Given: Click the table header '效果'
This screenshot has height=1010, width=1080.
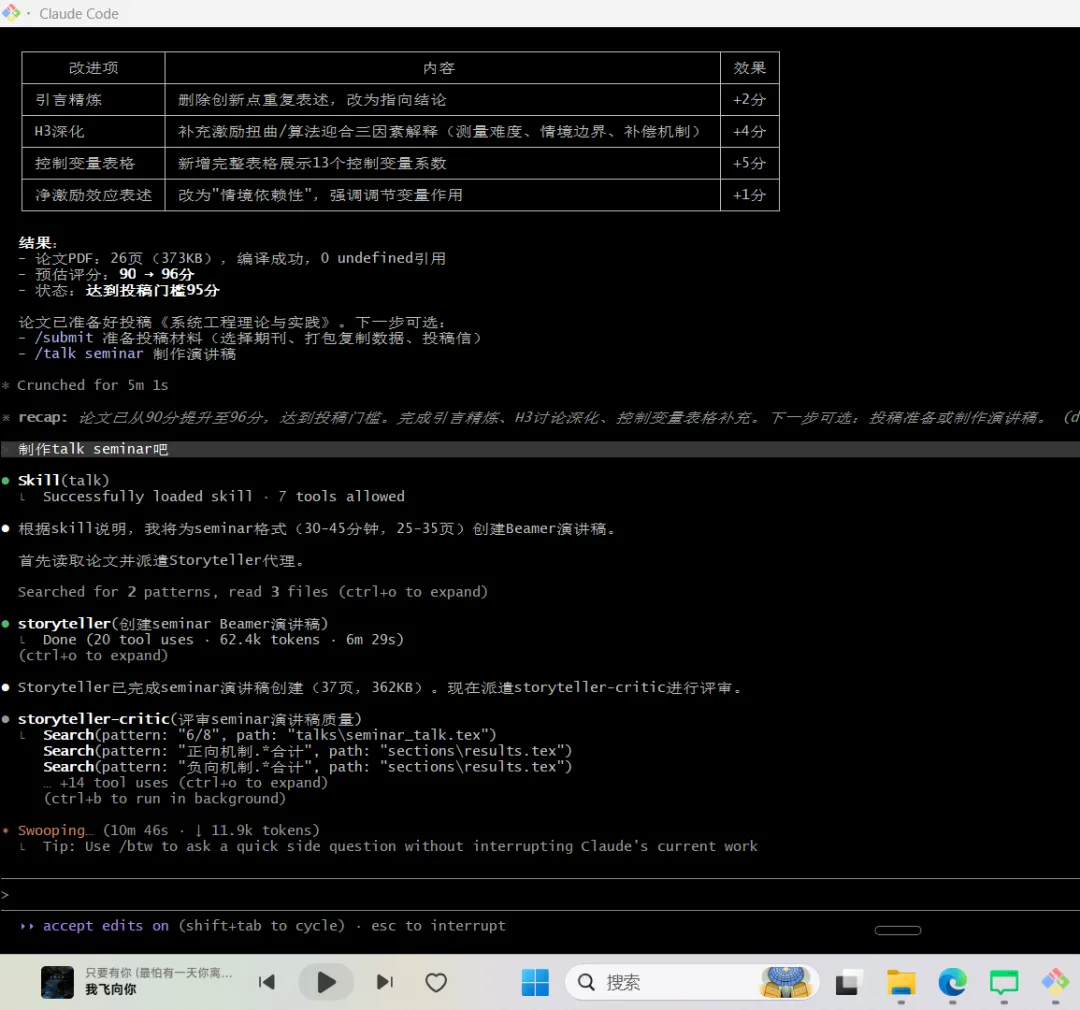Looking at the screenshot, I should click(749, 68).
